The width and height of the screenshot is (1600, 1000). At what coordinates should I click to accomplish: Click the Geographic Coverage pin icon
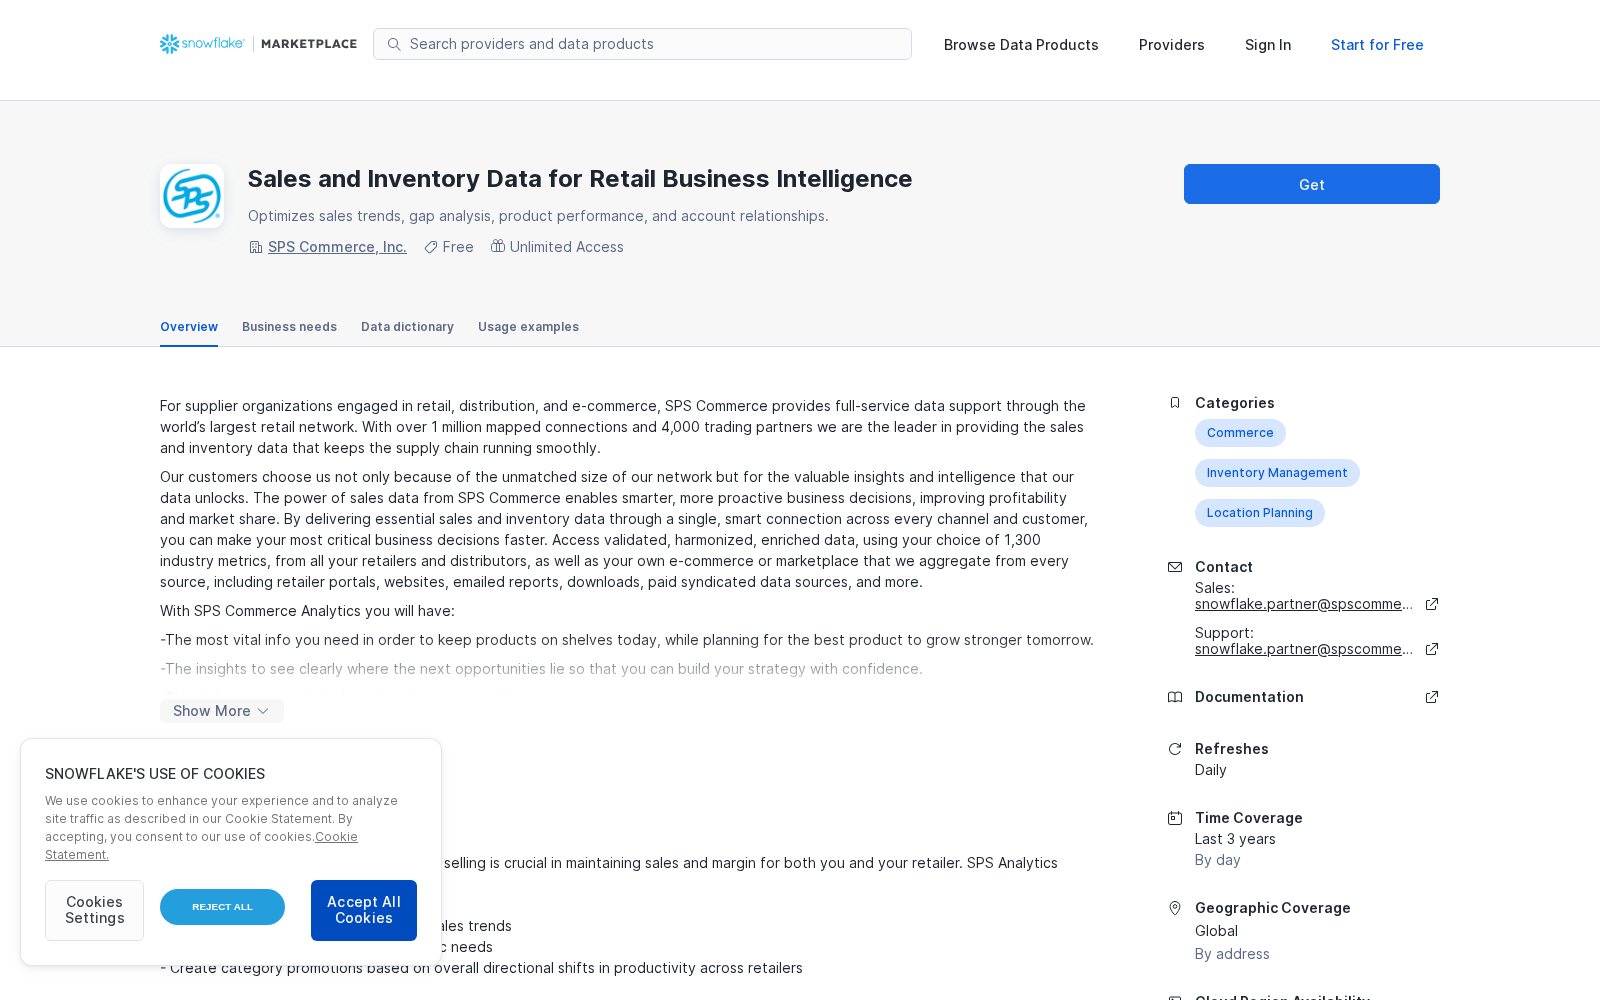coord(1175,908)
